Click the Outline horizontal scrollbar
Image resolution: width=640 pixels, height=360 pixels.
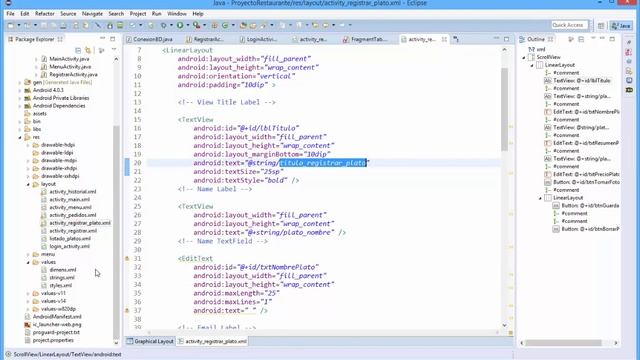click(x=563, y=343)
